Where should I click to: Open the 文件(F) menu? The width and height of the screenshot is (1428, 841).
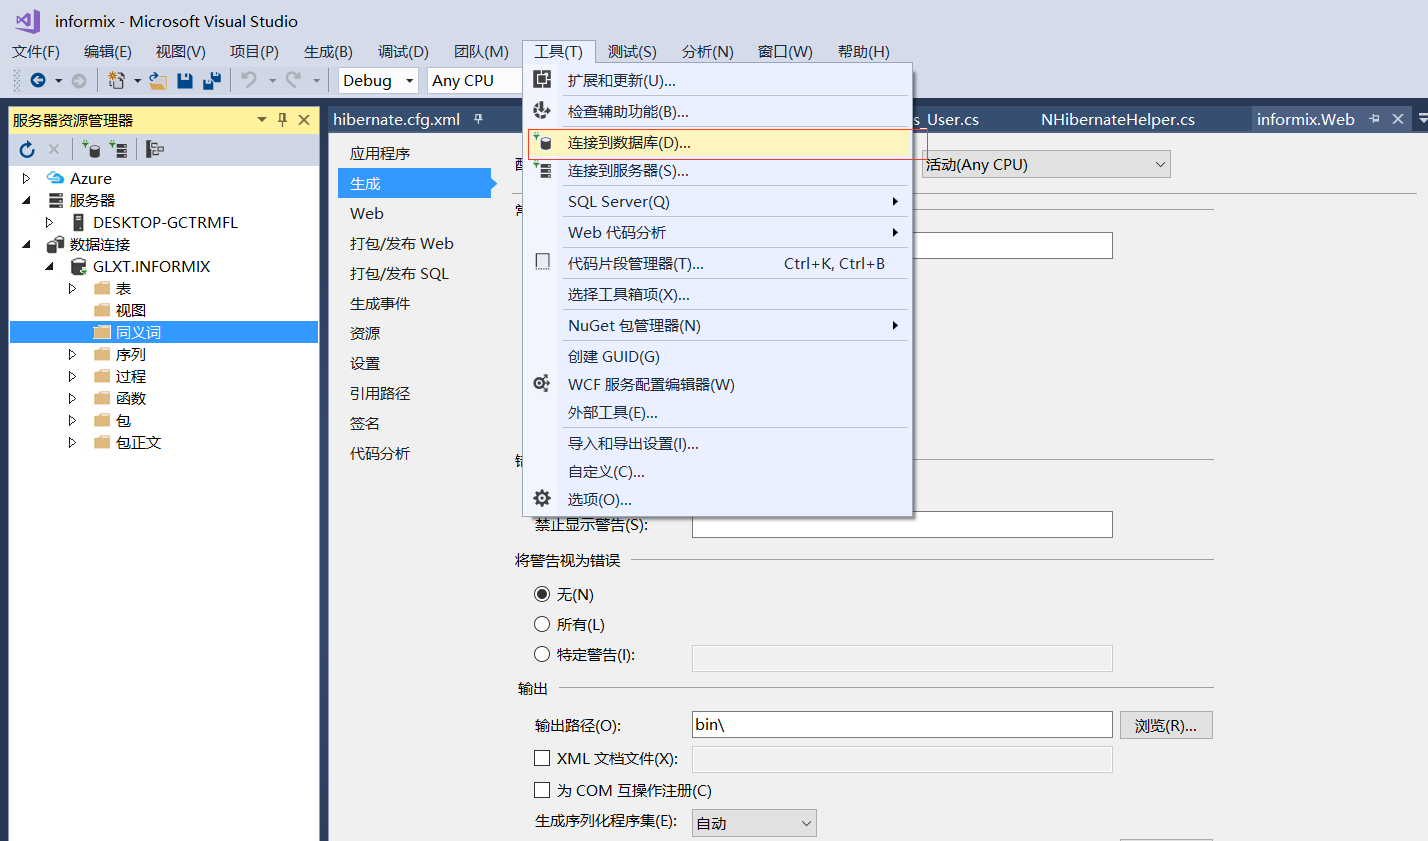[36, 51]
